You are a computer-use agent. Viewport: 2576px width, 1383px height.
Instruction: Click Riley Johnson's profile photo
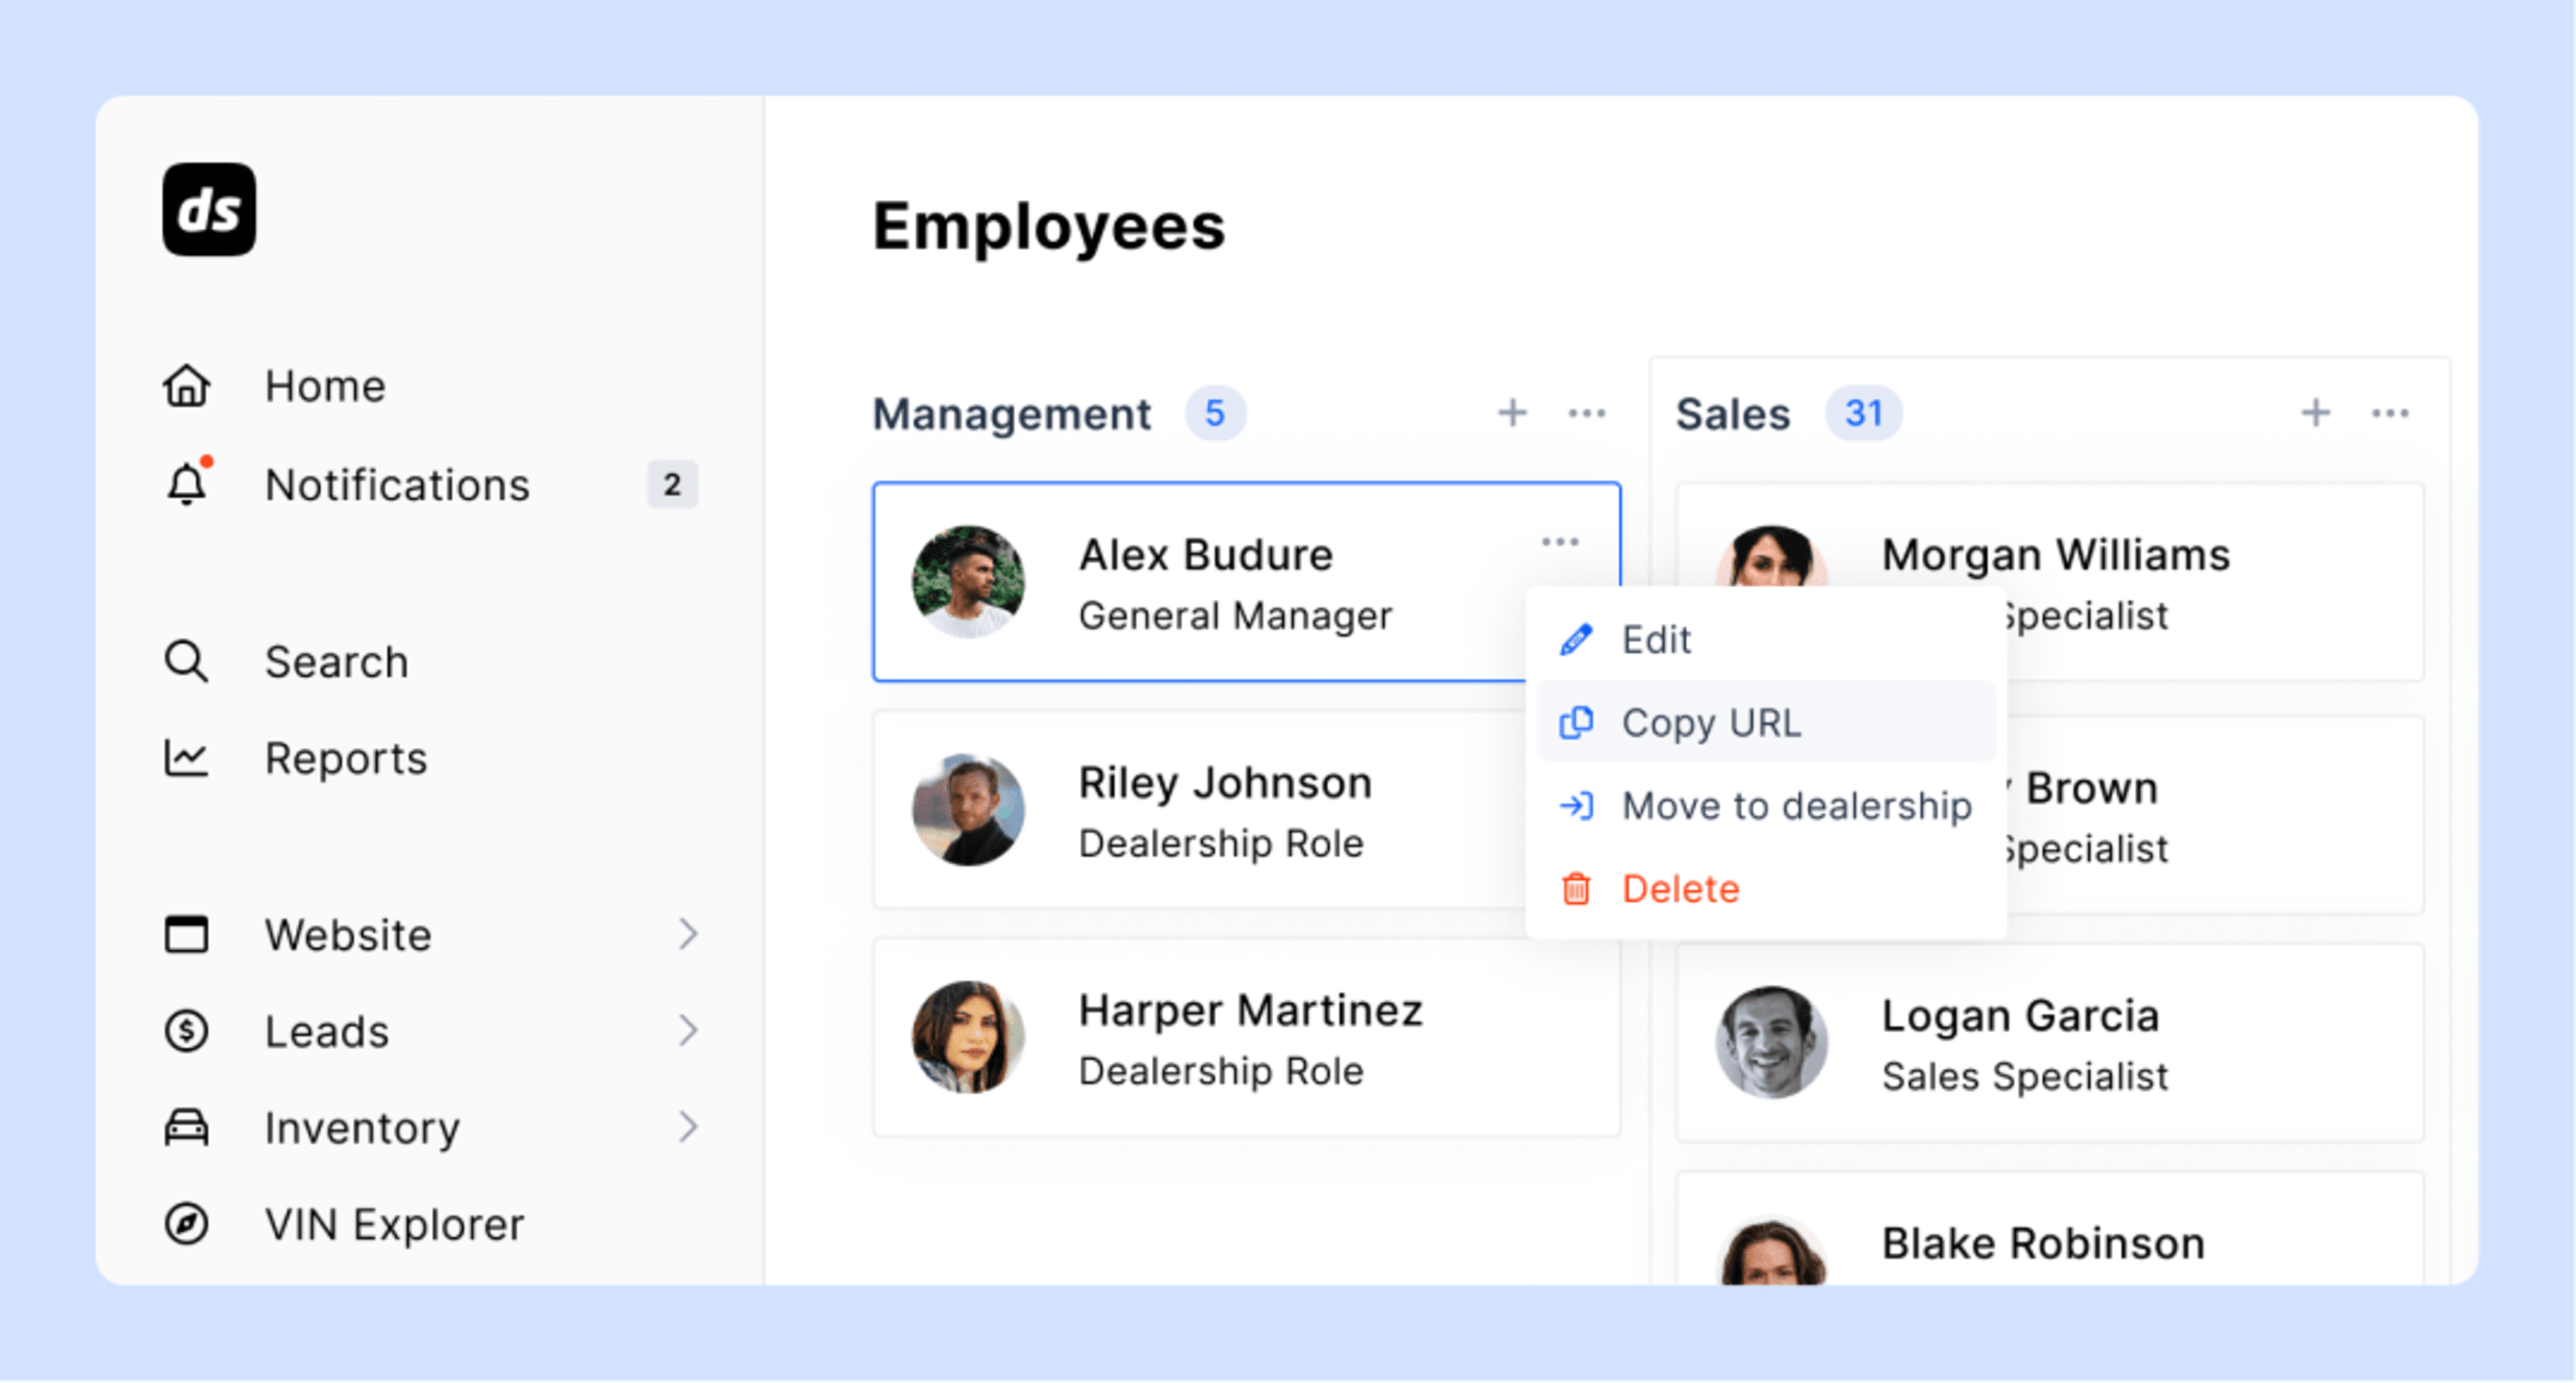[x=968, y=809]
